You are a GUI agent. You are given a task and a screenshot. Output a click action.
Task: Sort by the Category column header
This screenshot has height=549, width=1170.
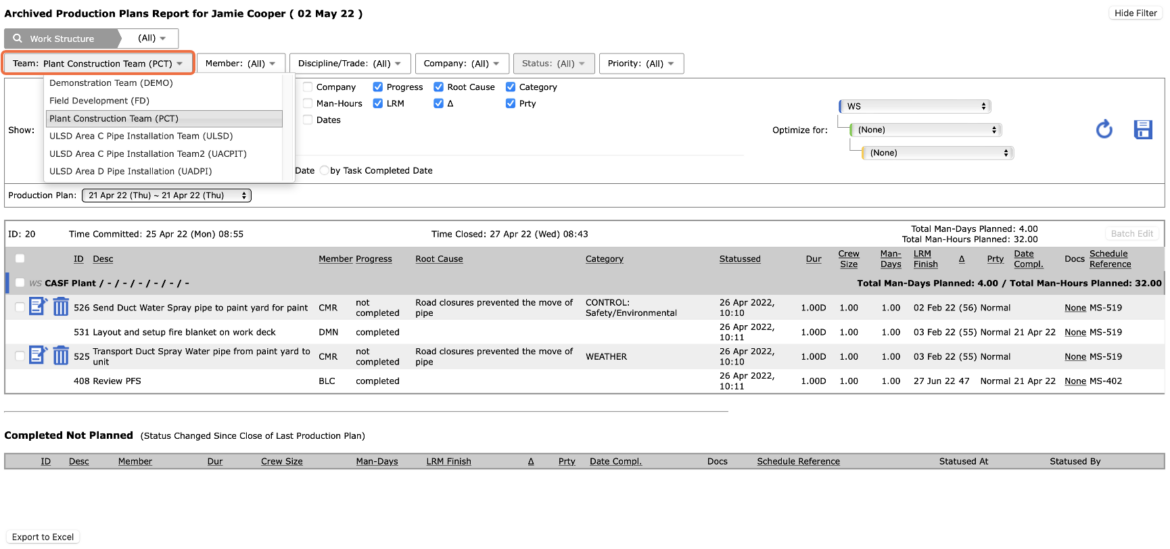click(x=604, y=260)
